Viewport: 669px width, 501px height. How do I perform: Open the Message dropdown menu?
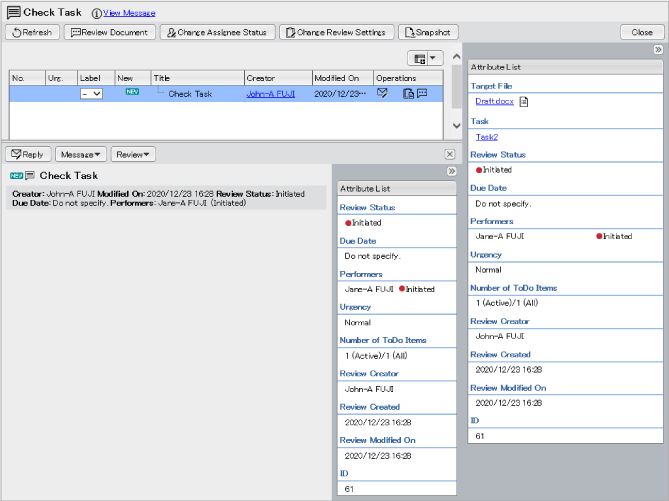coord(82,154)
